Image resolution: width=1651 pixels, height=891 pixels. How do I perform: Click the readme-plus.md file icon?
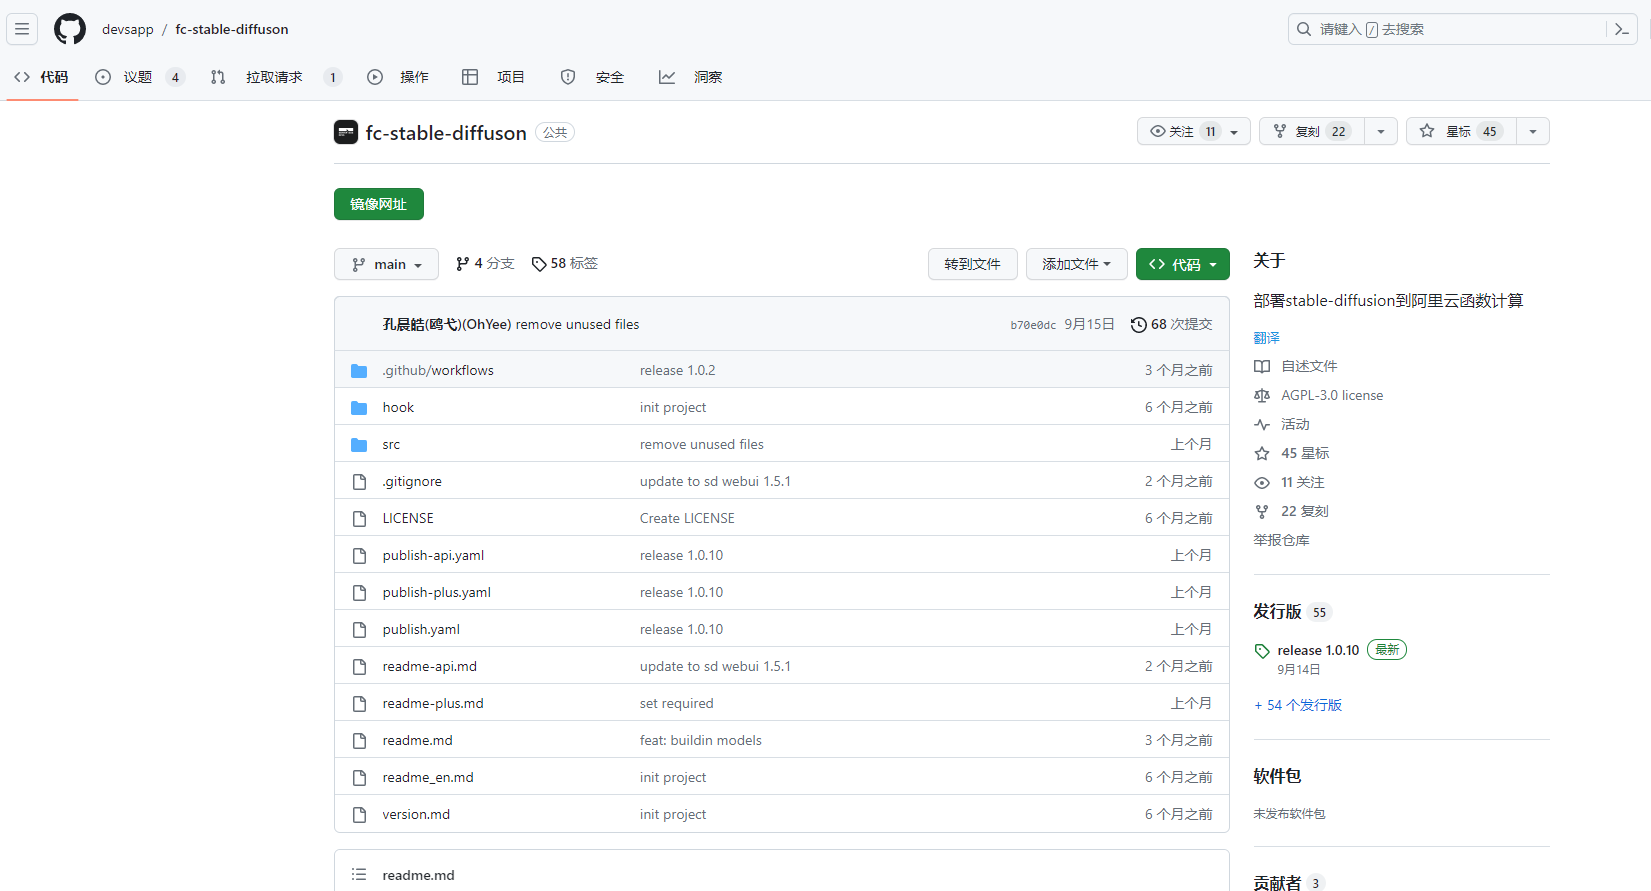coord(359,704)
